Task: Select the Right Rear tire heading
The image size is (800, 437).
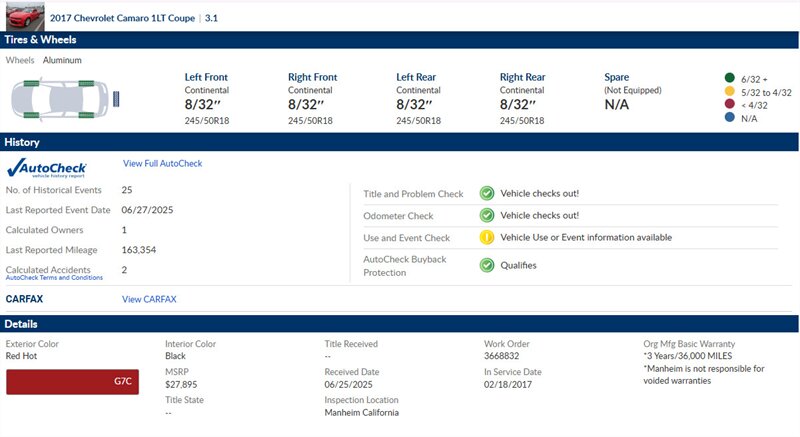Action: tap(522, 77)
